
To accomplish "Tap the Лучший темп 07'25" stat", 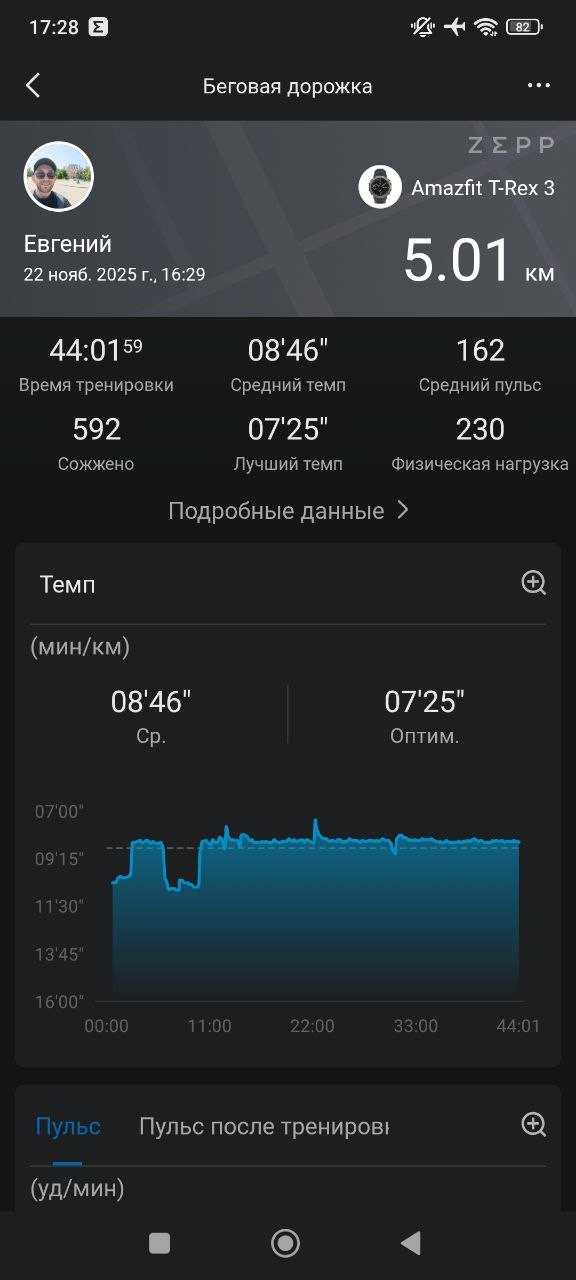I will 288,444.
